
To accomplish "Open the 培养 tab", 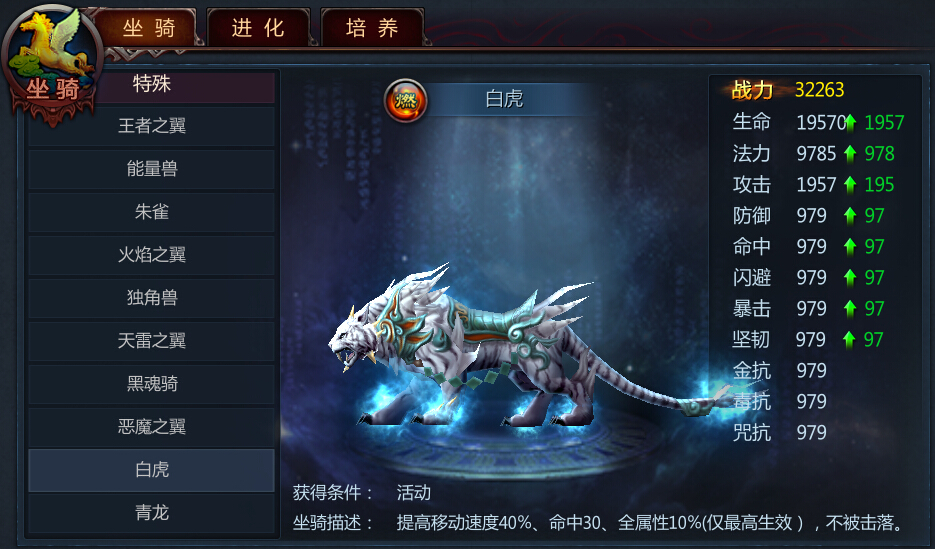I will [x=372, y=28].
